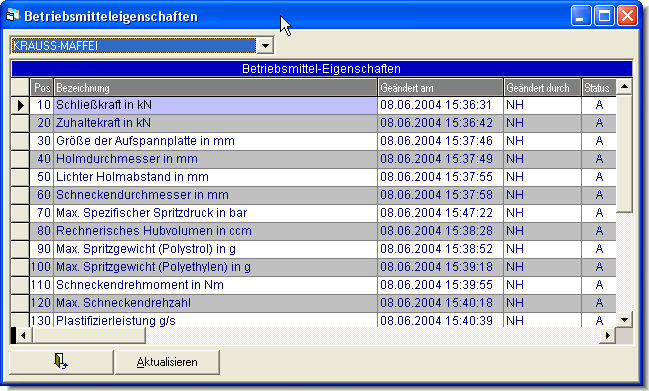Open the KRAUSS-MAFFEI dropdown arrow
The width and height of the screenshot is (649, 391).
[x=265, y=46]
